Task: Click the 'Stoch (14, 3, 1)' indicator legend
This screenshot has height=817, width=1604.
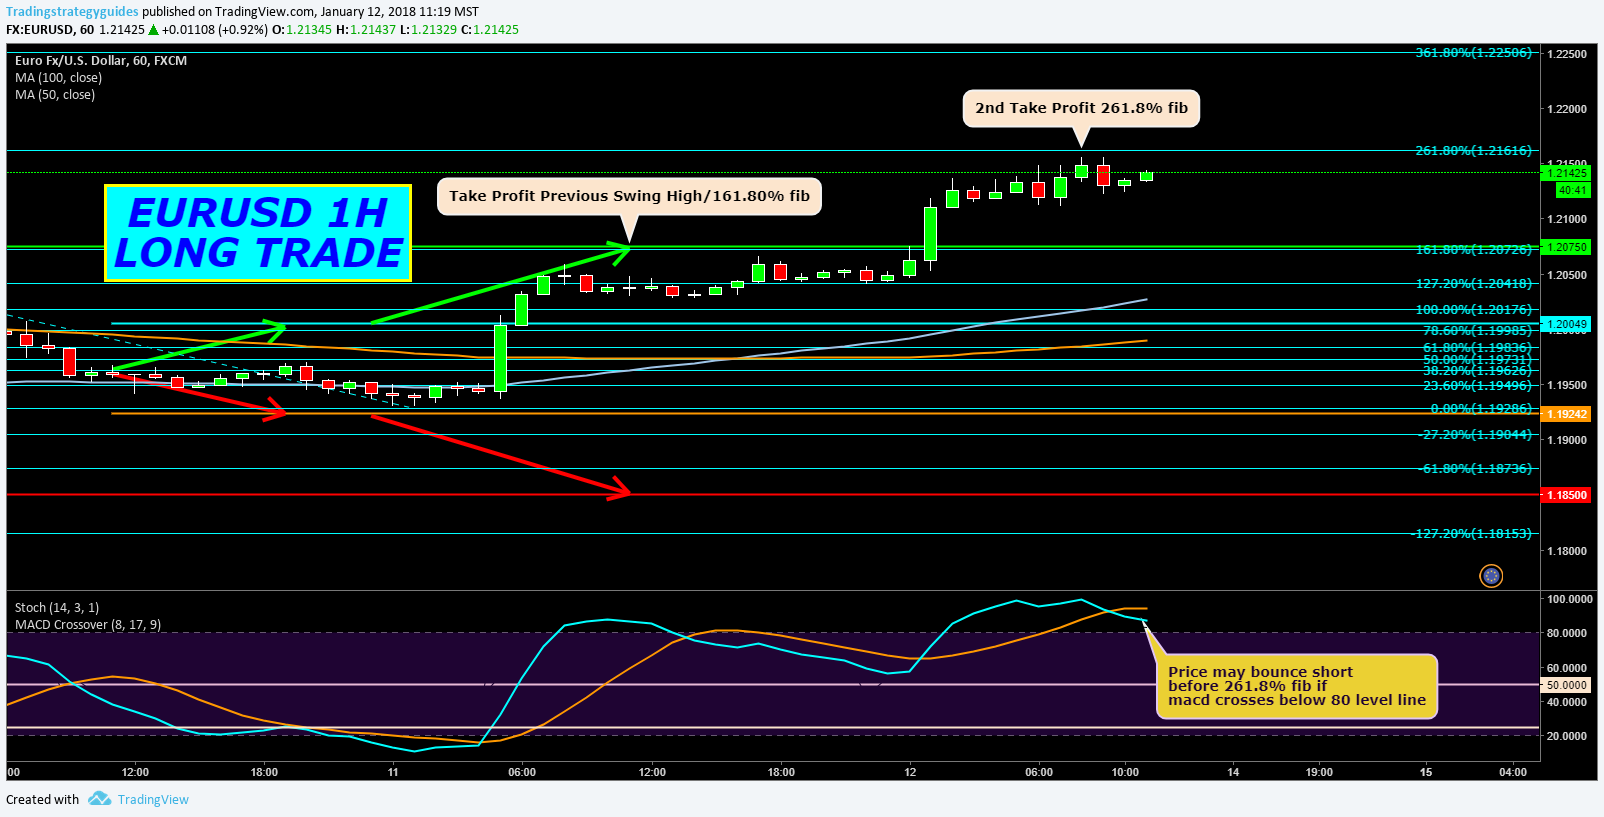Action: (57, 607)
